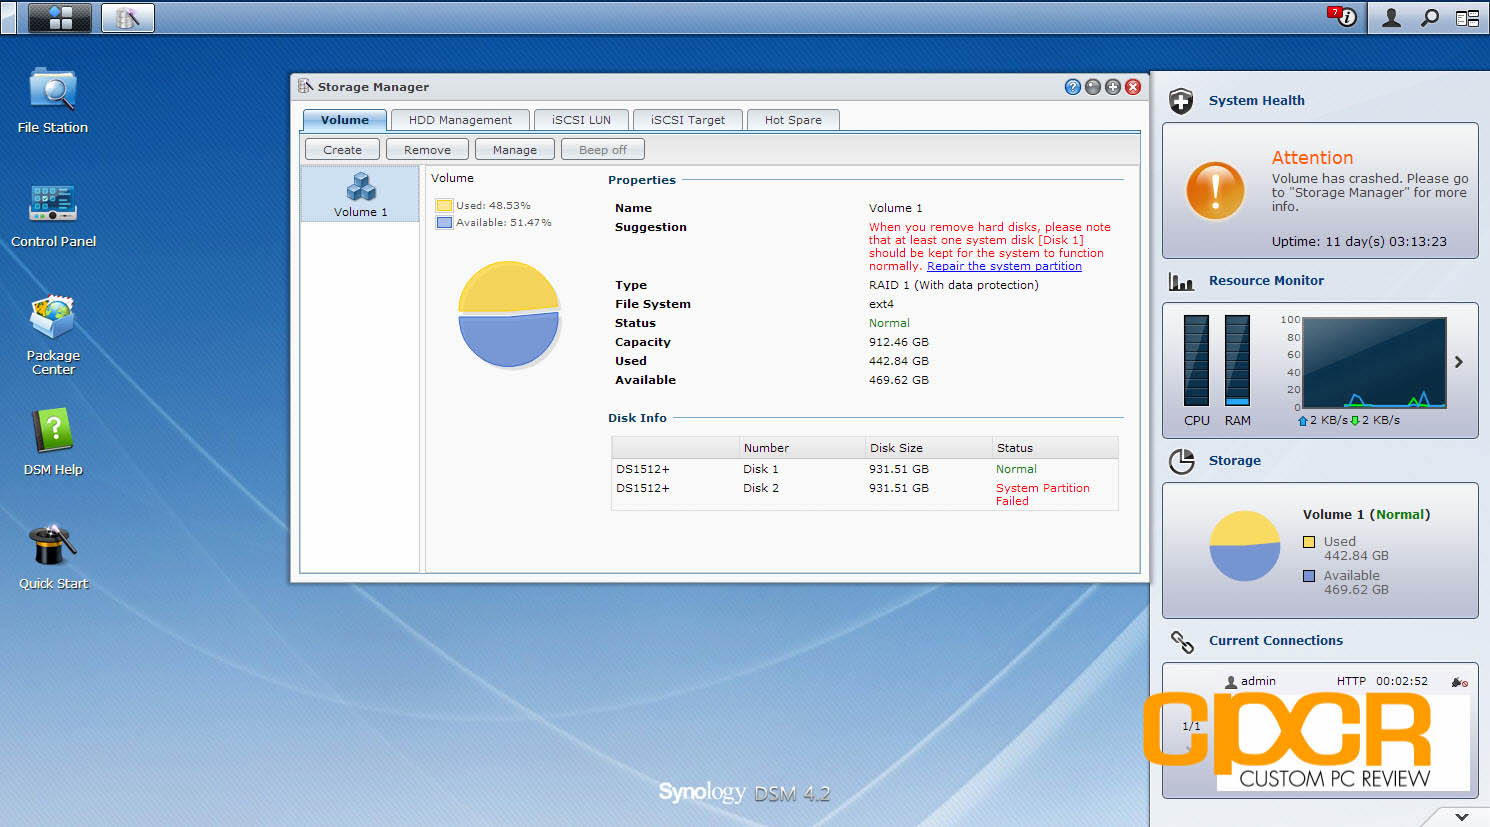Close the Storage Manager window
1490x827 pixels.
[1133, 87]
